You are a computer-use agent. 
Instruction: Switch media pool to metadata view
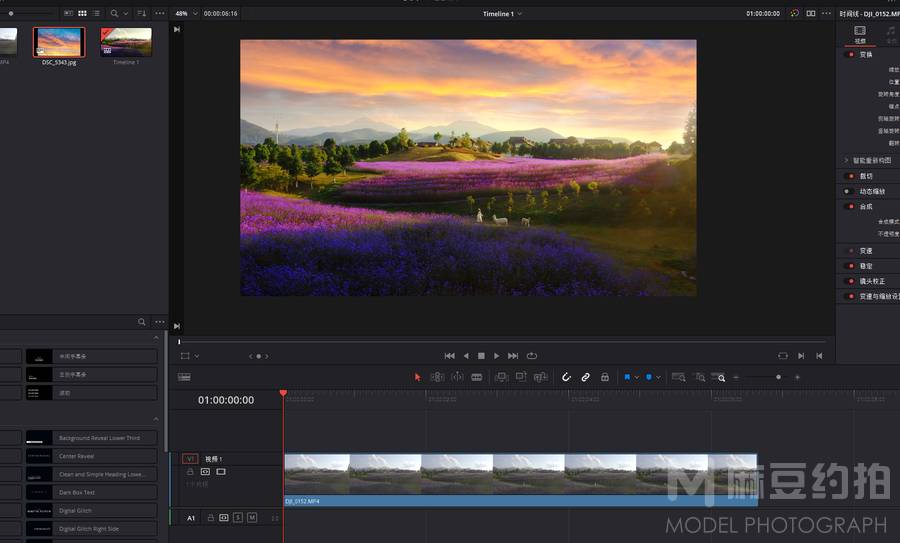pyautogui.click(x=68, y=13)
